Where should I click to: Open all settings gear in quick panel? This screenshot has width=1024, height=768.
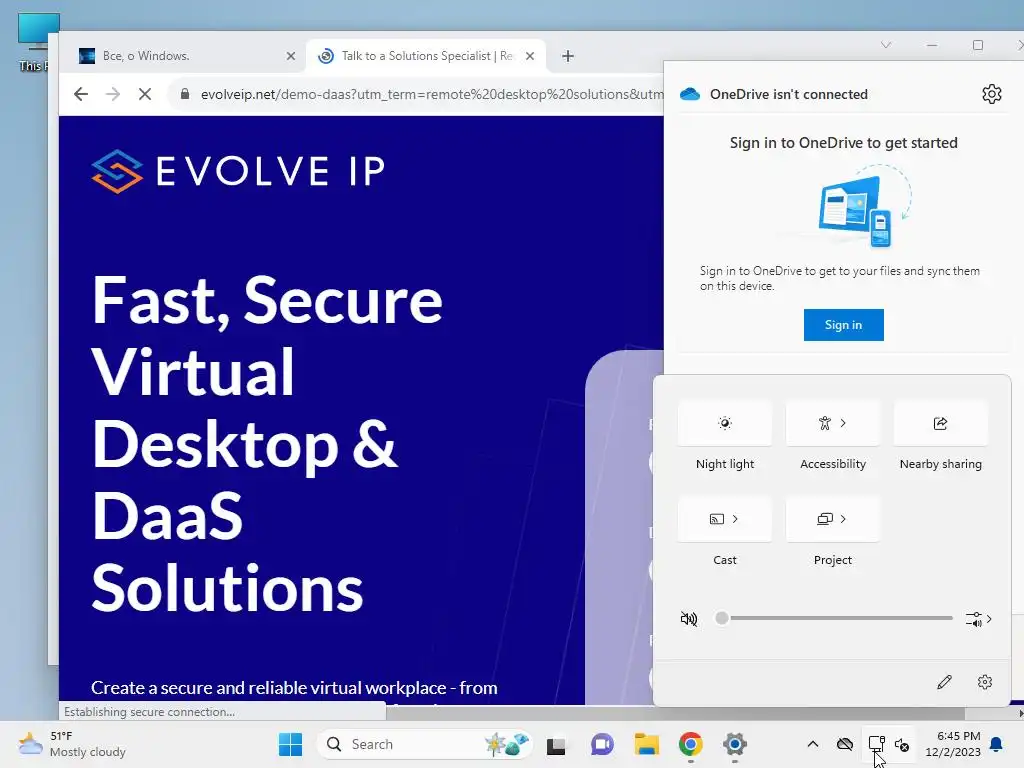(x=985, y=682)
